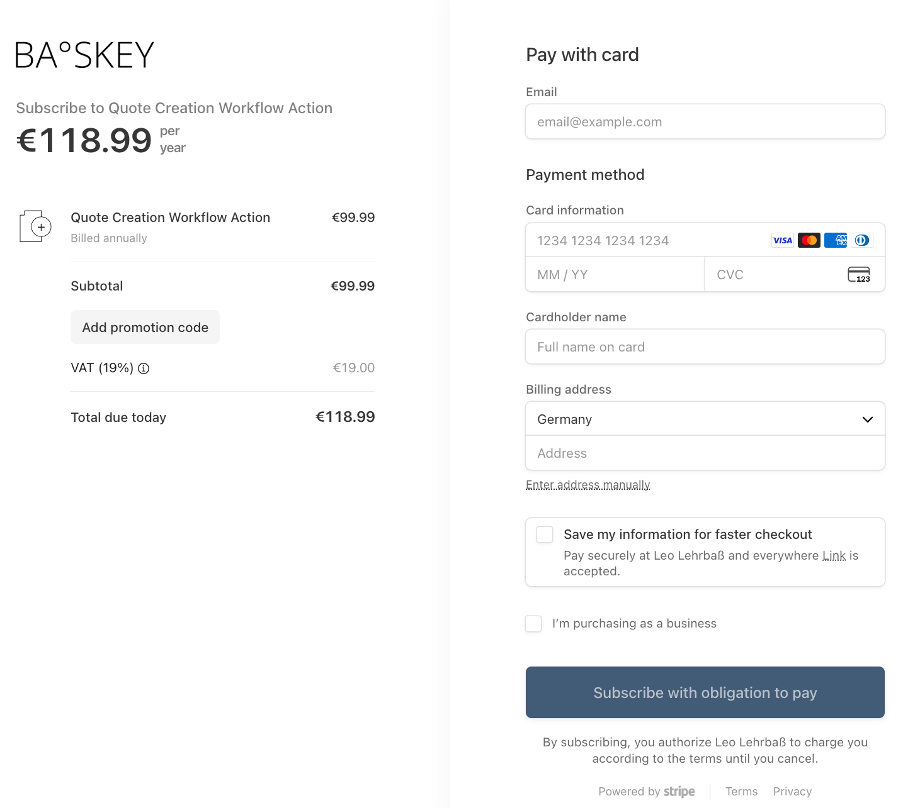904x808 pixels.
Task: Click the Quote Creation product icon
Action: [x=35, y=226]
